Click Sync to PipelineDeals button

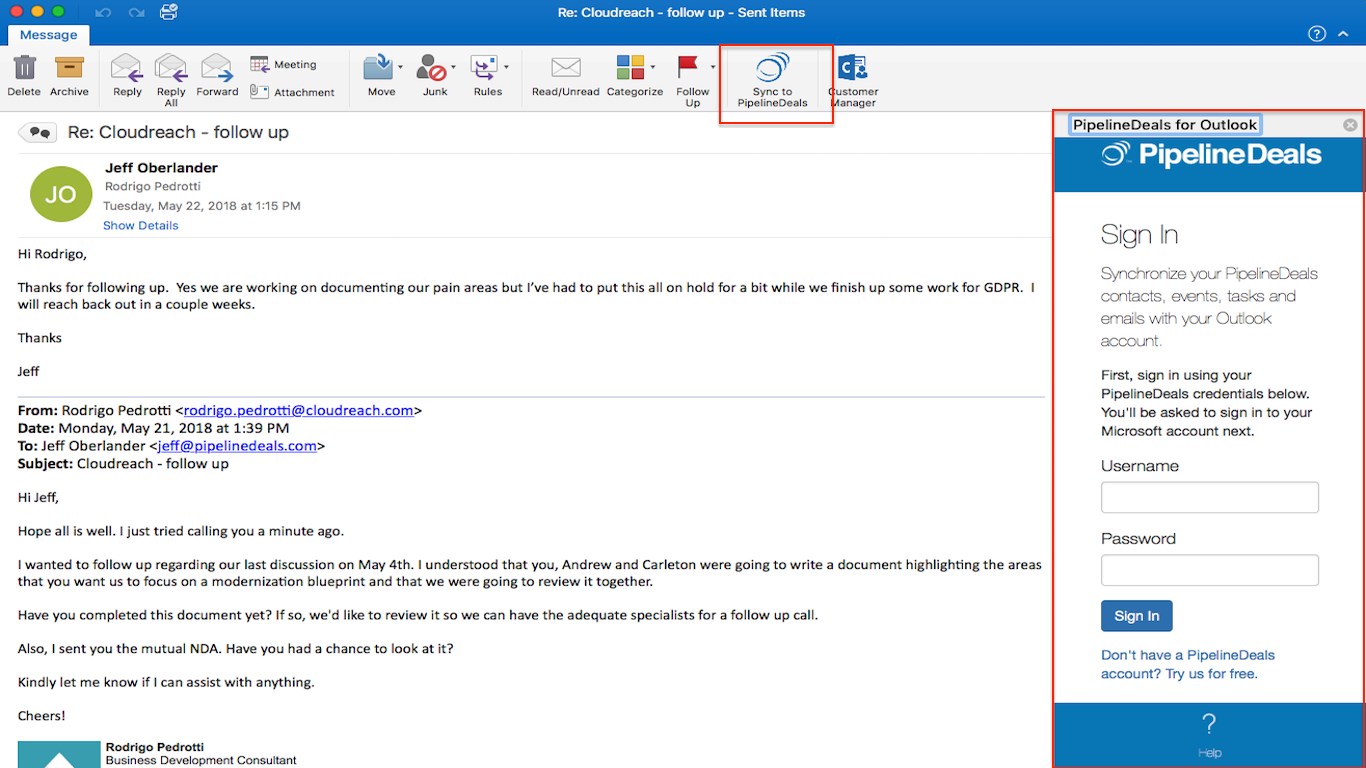(772, 81)
